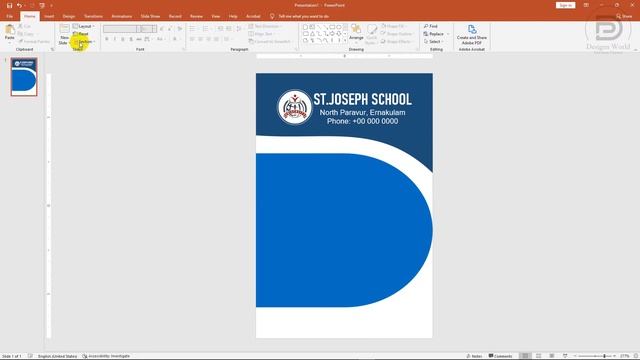Switch to the Transitions tab

click(93, 16)
